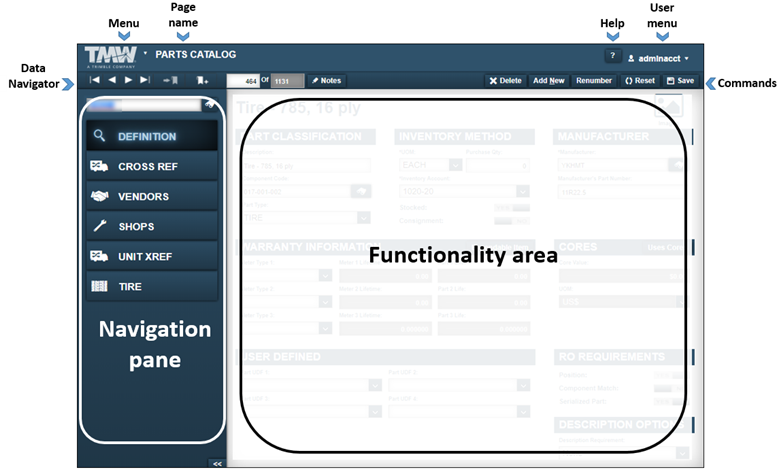This screenshot has height=472, width=779.
Task: Jump to the first record
Action: point(94,80)
